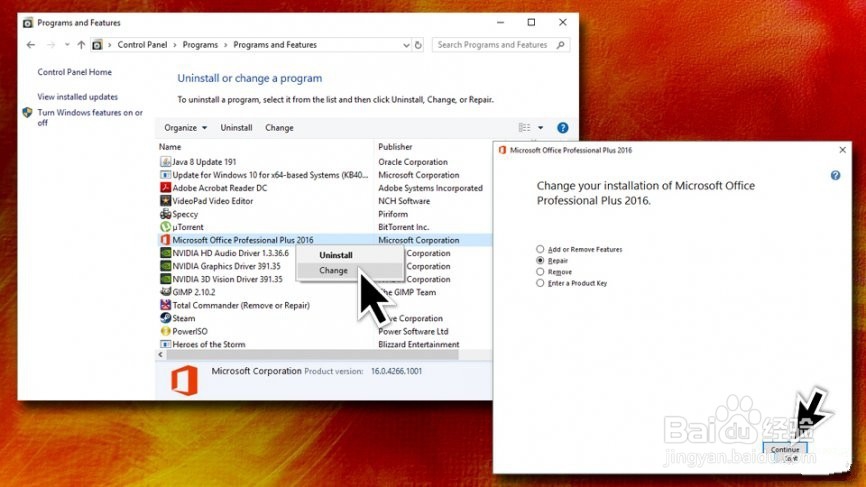The image size is (866, 487).
Task: Open Control Panel Home link
Action: [x=75, y=72]
